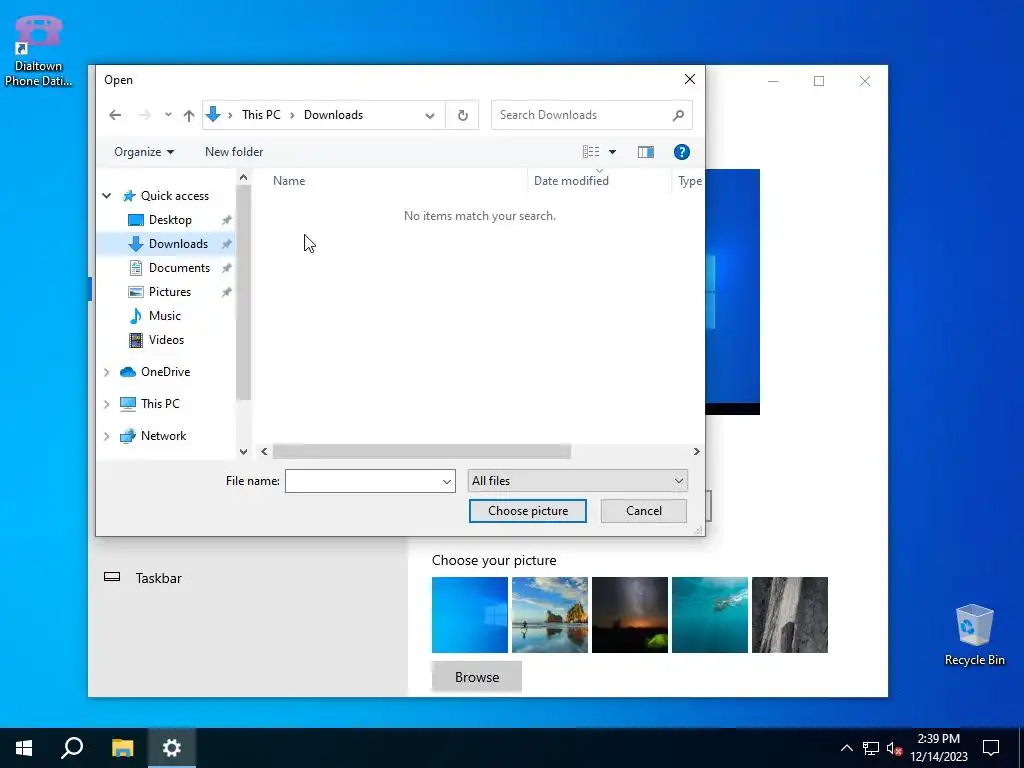Select the Dialtown Phone Dating desktop shortcut
This screenshot has width=1024, height=768.
38,51
